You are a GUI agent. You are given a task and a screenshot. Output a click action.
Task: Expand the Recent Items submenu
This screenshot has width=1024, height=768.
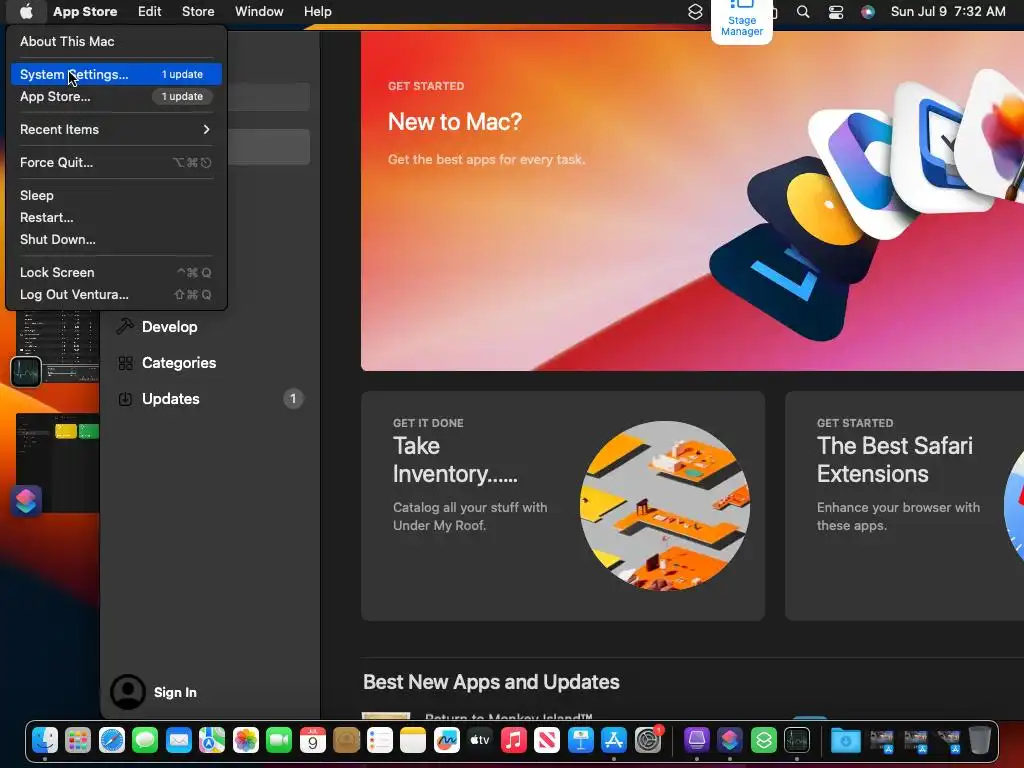(116, 129)
